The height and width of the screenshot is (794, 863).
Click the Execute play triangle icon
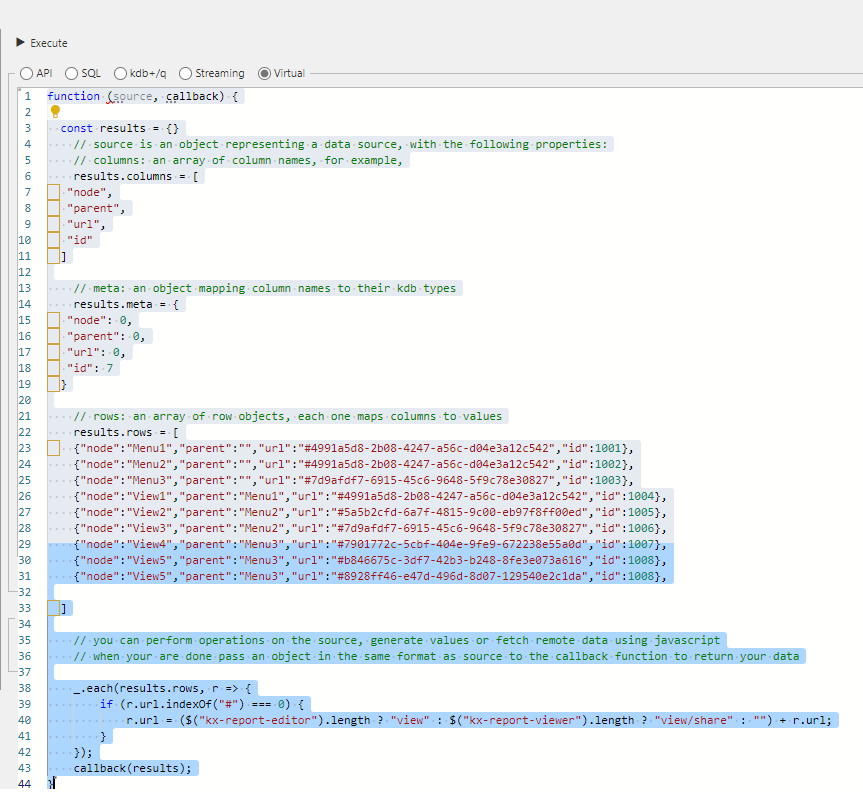coord(21,43)
